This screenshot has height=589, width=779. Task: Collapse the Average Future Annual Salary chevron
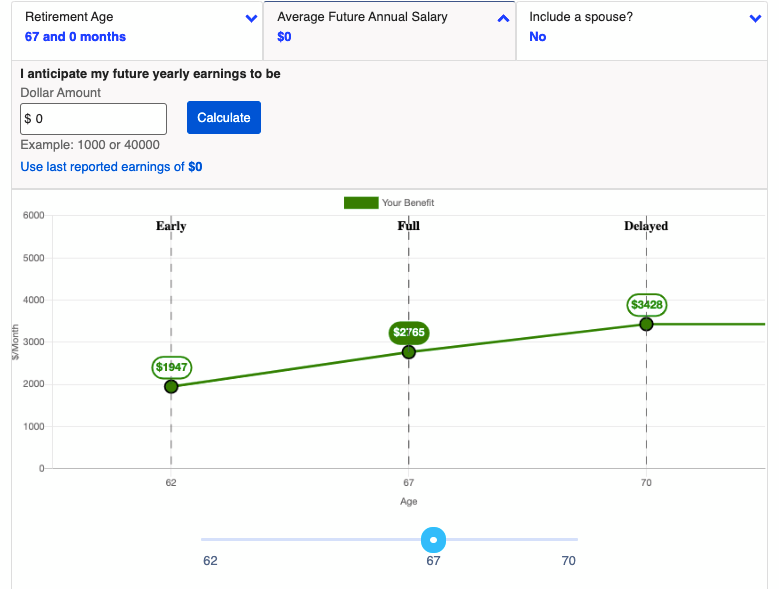click(x=503, y=19)
